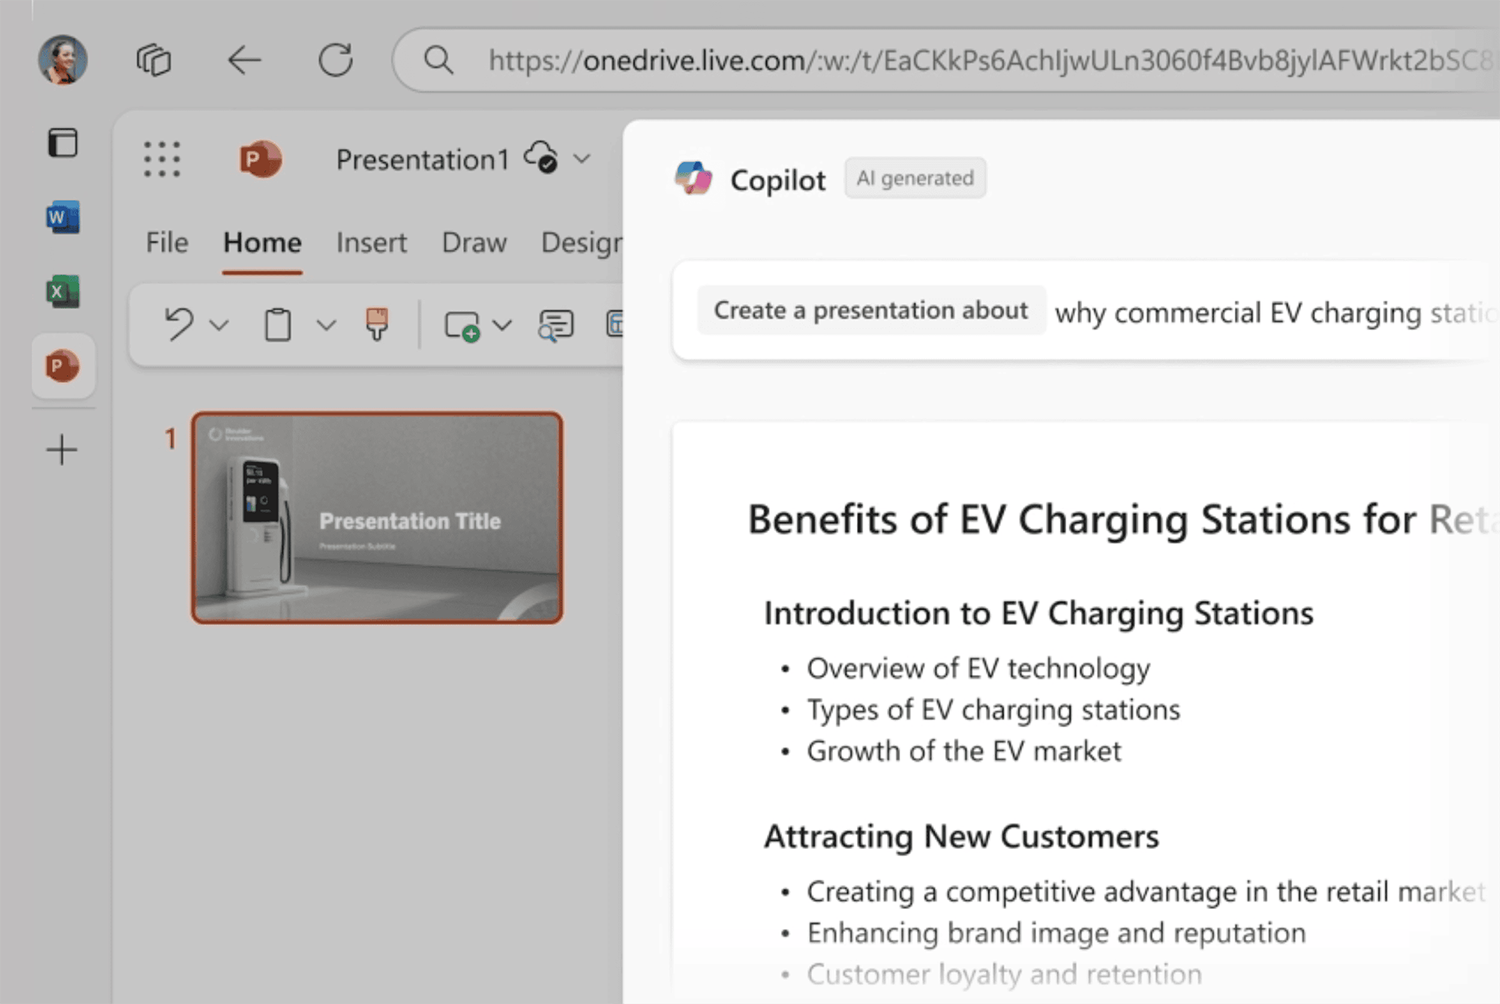The image size is (1500, 1004).
Task: Toggle the vertical tabs sidebar icon
Action: (x=62, y=143)
